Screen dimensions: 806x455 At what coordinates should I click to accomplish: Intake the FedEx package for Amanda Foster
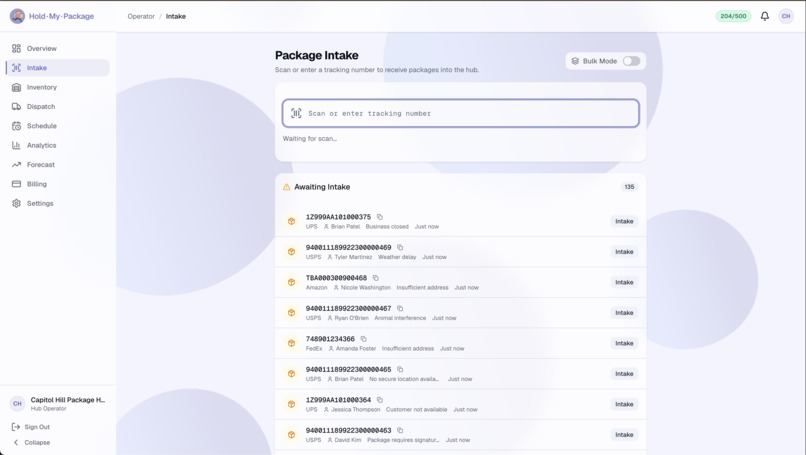(x=624, y=343)
